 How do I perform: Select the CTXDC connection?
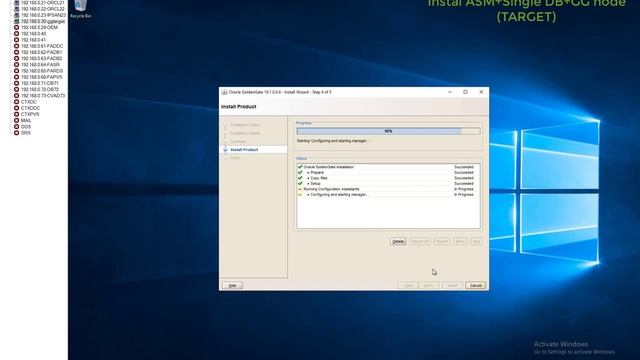coord(29,102)
